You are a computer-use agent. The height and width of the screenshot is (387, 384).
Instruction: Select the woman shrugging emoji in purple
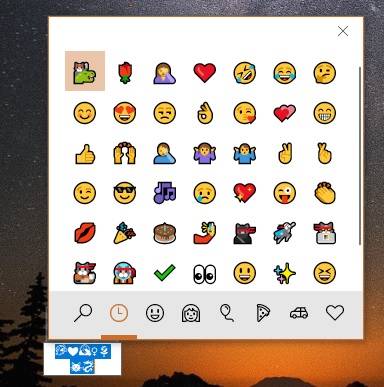tap(205, 153)
